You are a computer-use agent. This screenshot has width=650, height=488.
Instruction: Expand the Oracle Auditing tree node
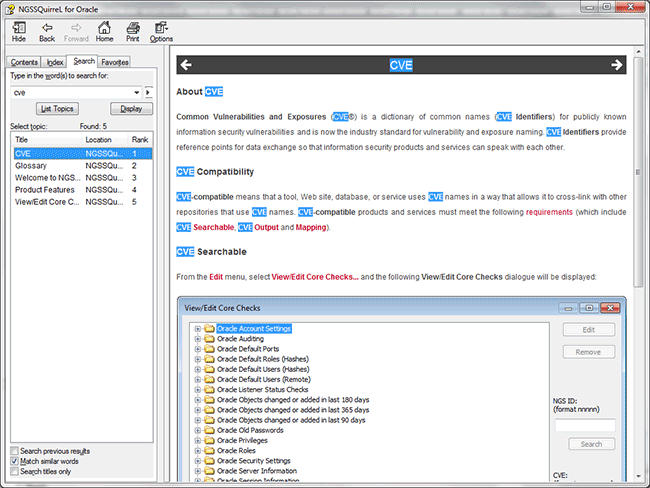point(198,339)
